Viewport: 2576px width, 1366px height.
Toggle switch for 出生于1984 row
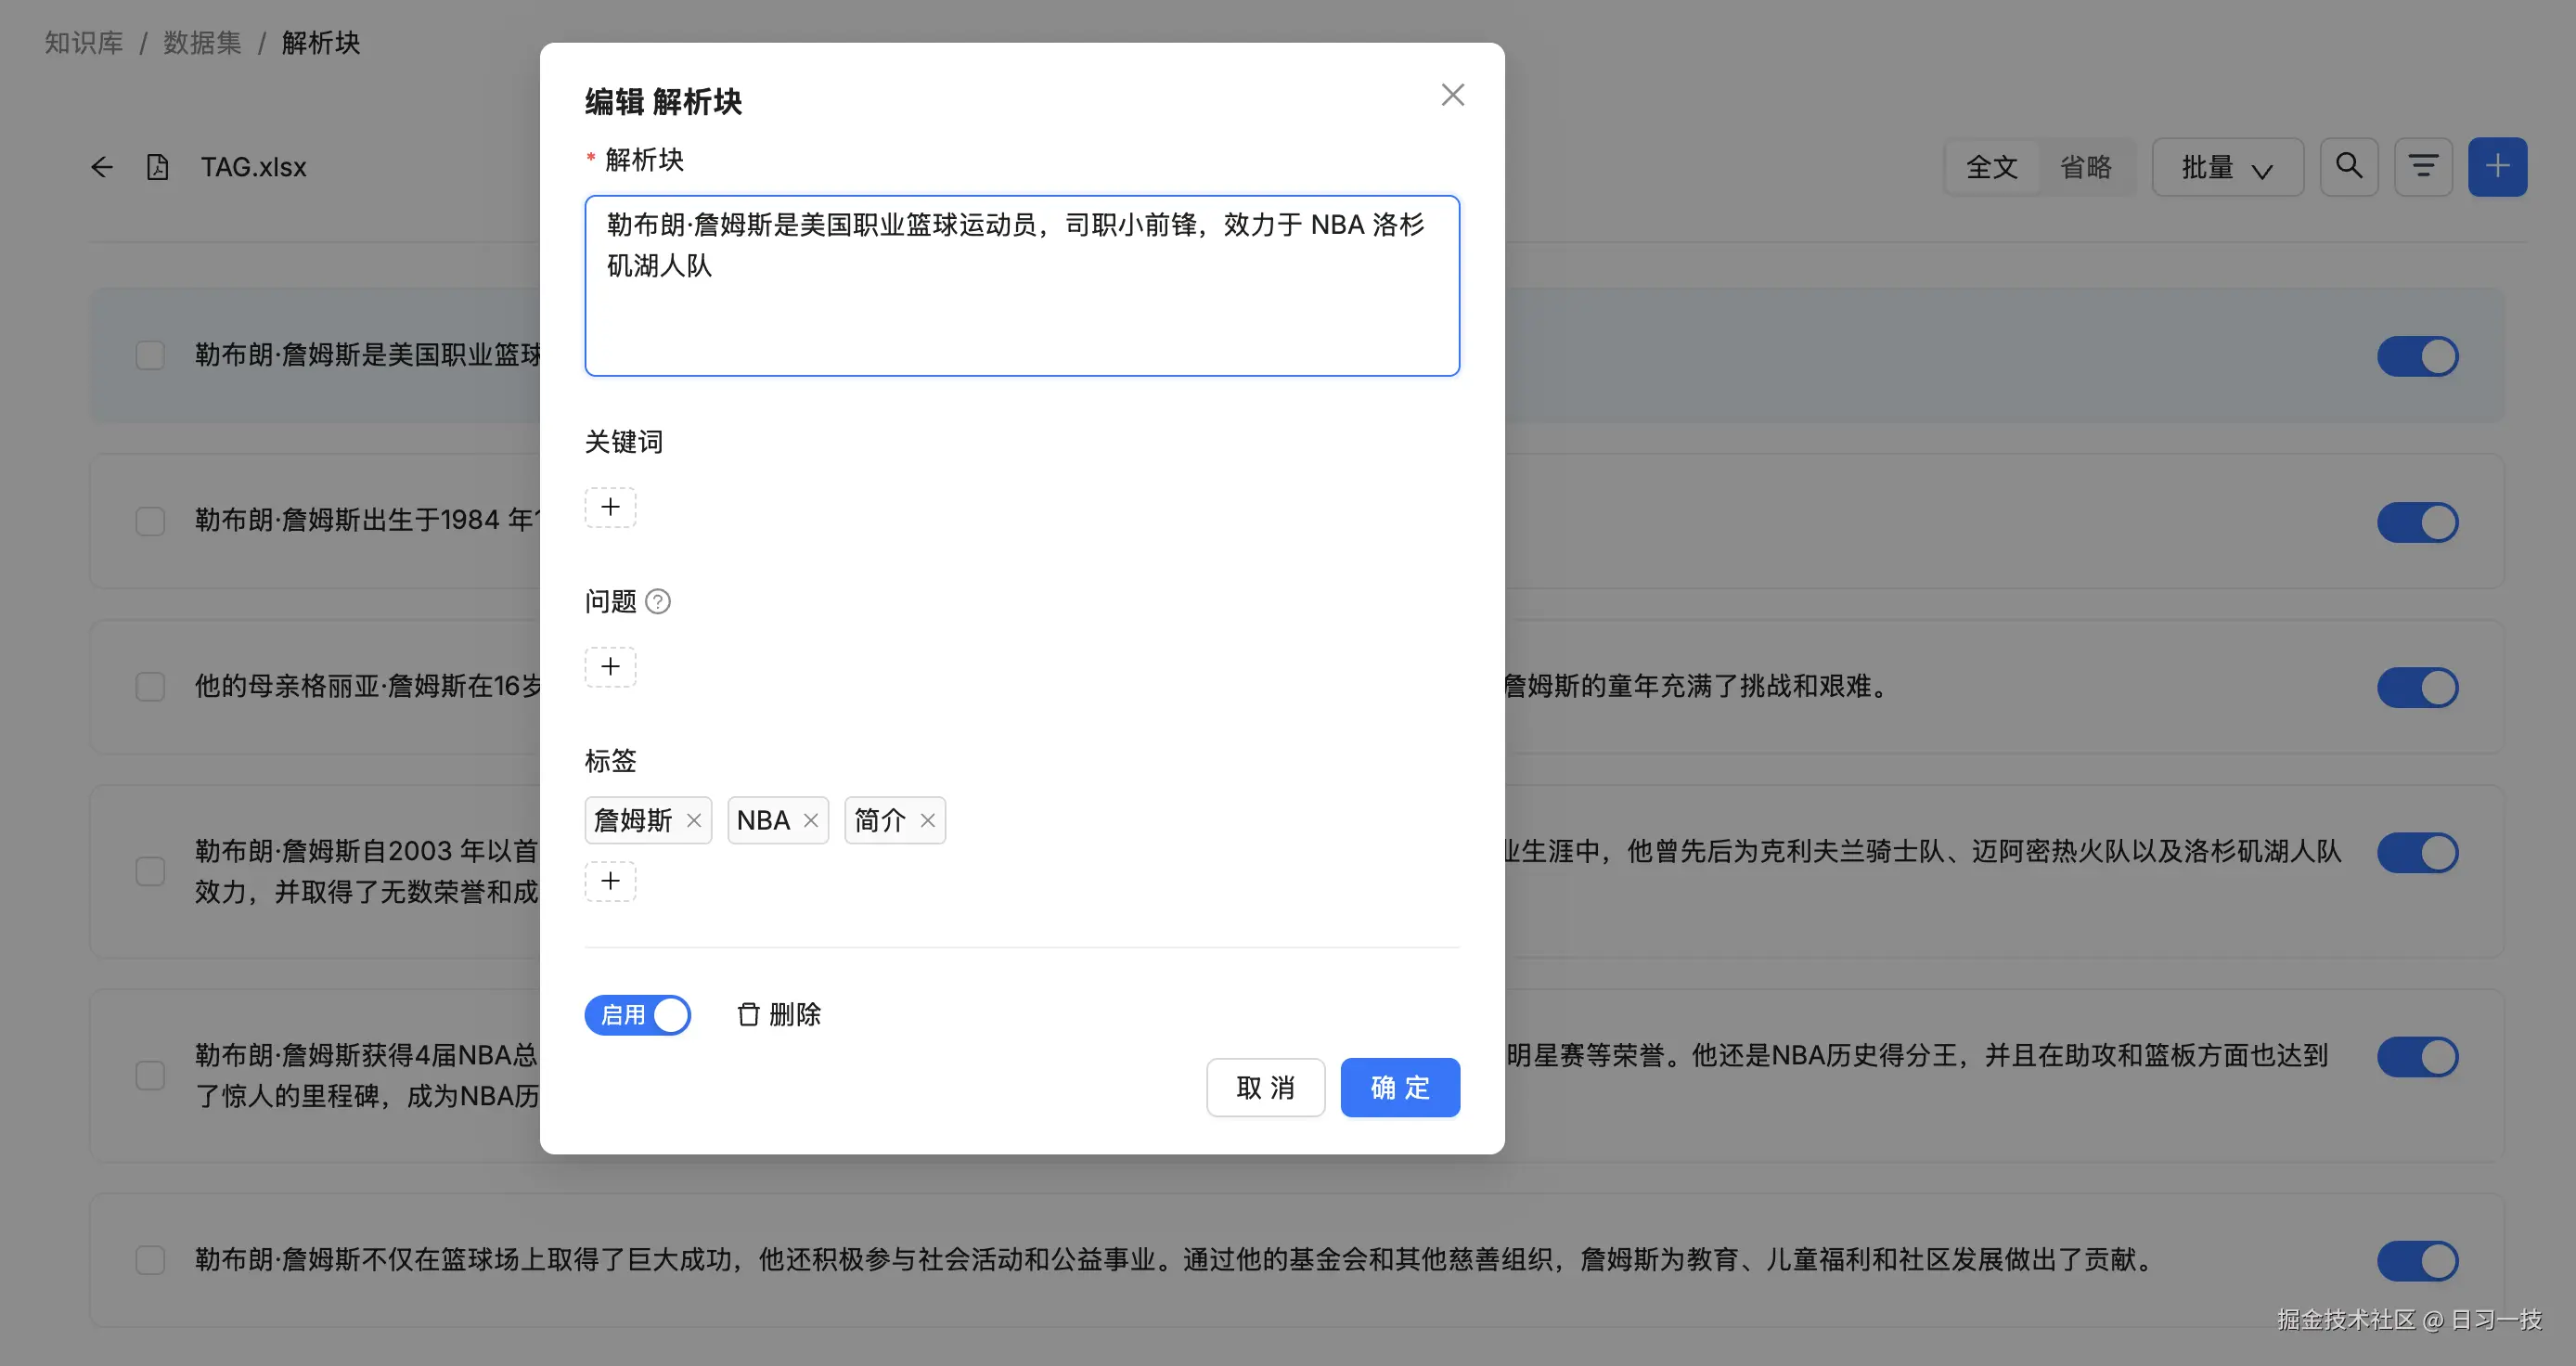(x=2418, y=522)
